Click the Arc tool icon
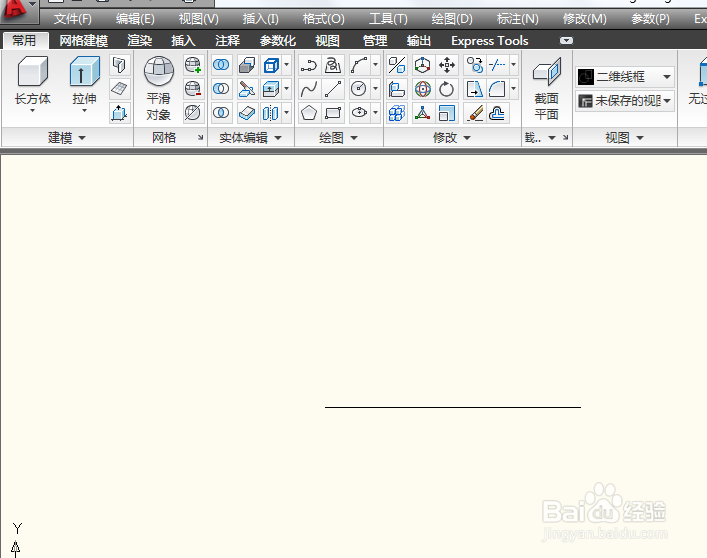This screenshot has width=707, height=558. click(x=359, y=65)
